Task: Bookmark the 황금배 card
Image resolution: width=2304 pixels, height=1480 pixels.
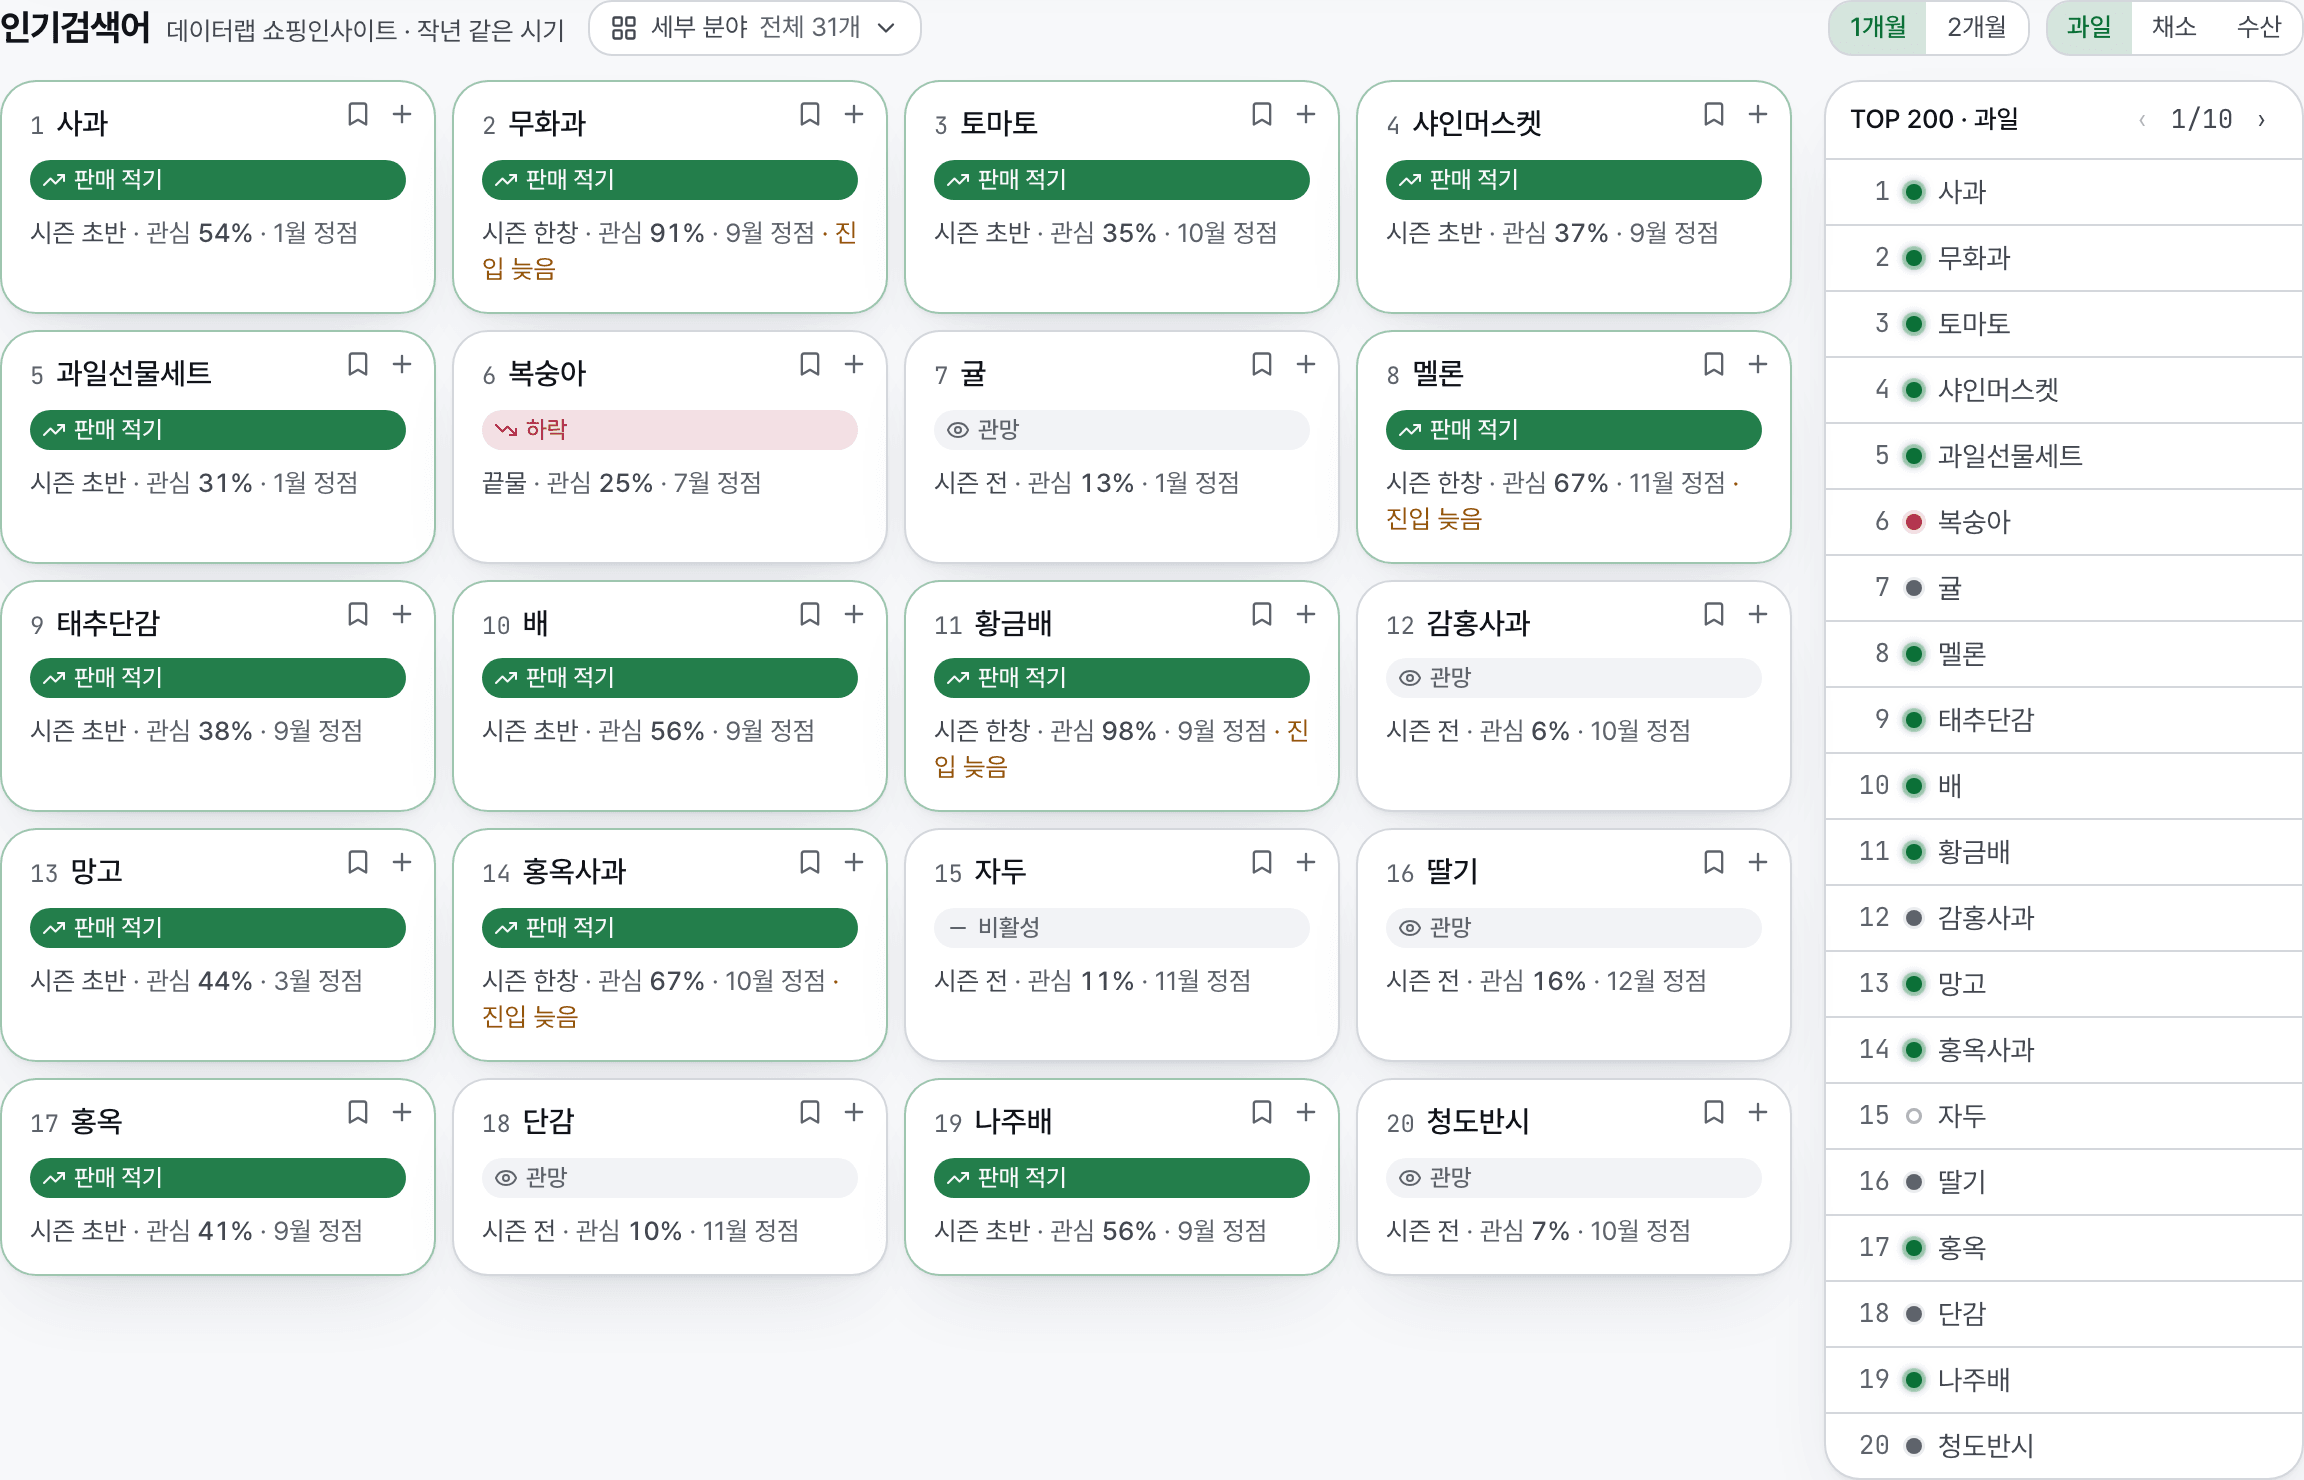Action: [1262, 615]
